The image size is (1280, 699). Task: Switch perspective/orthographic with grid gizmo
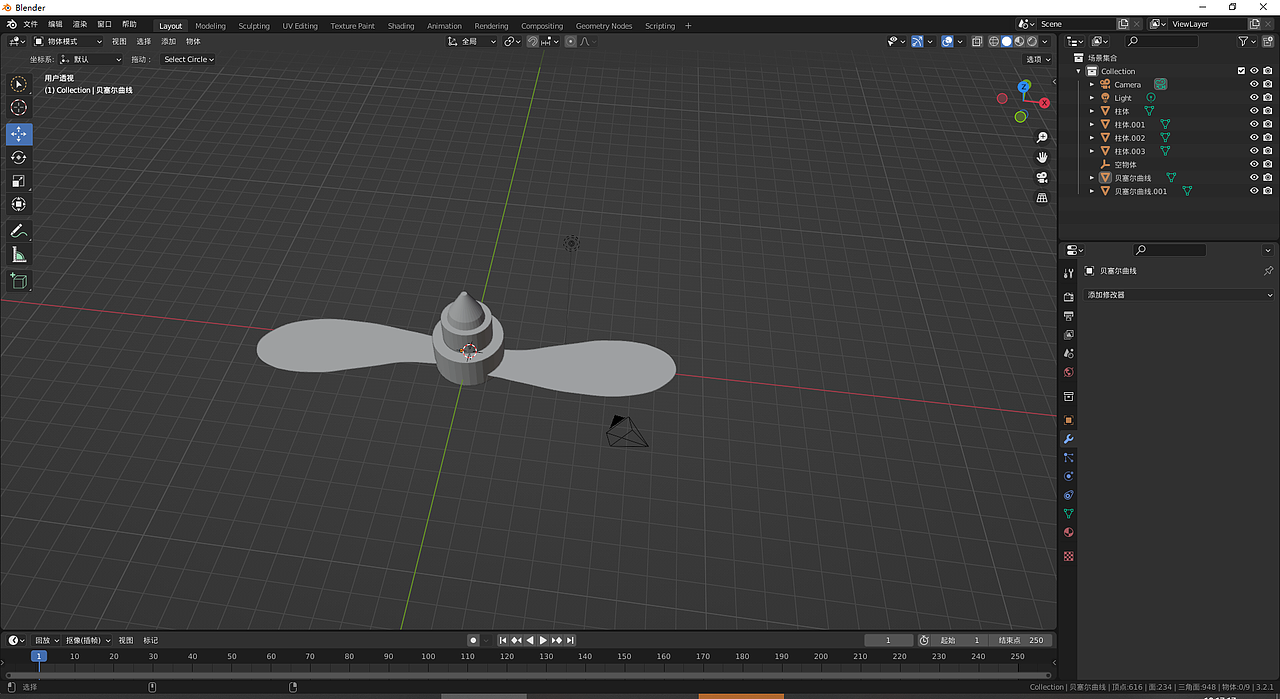(1042, 197)
